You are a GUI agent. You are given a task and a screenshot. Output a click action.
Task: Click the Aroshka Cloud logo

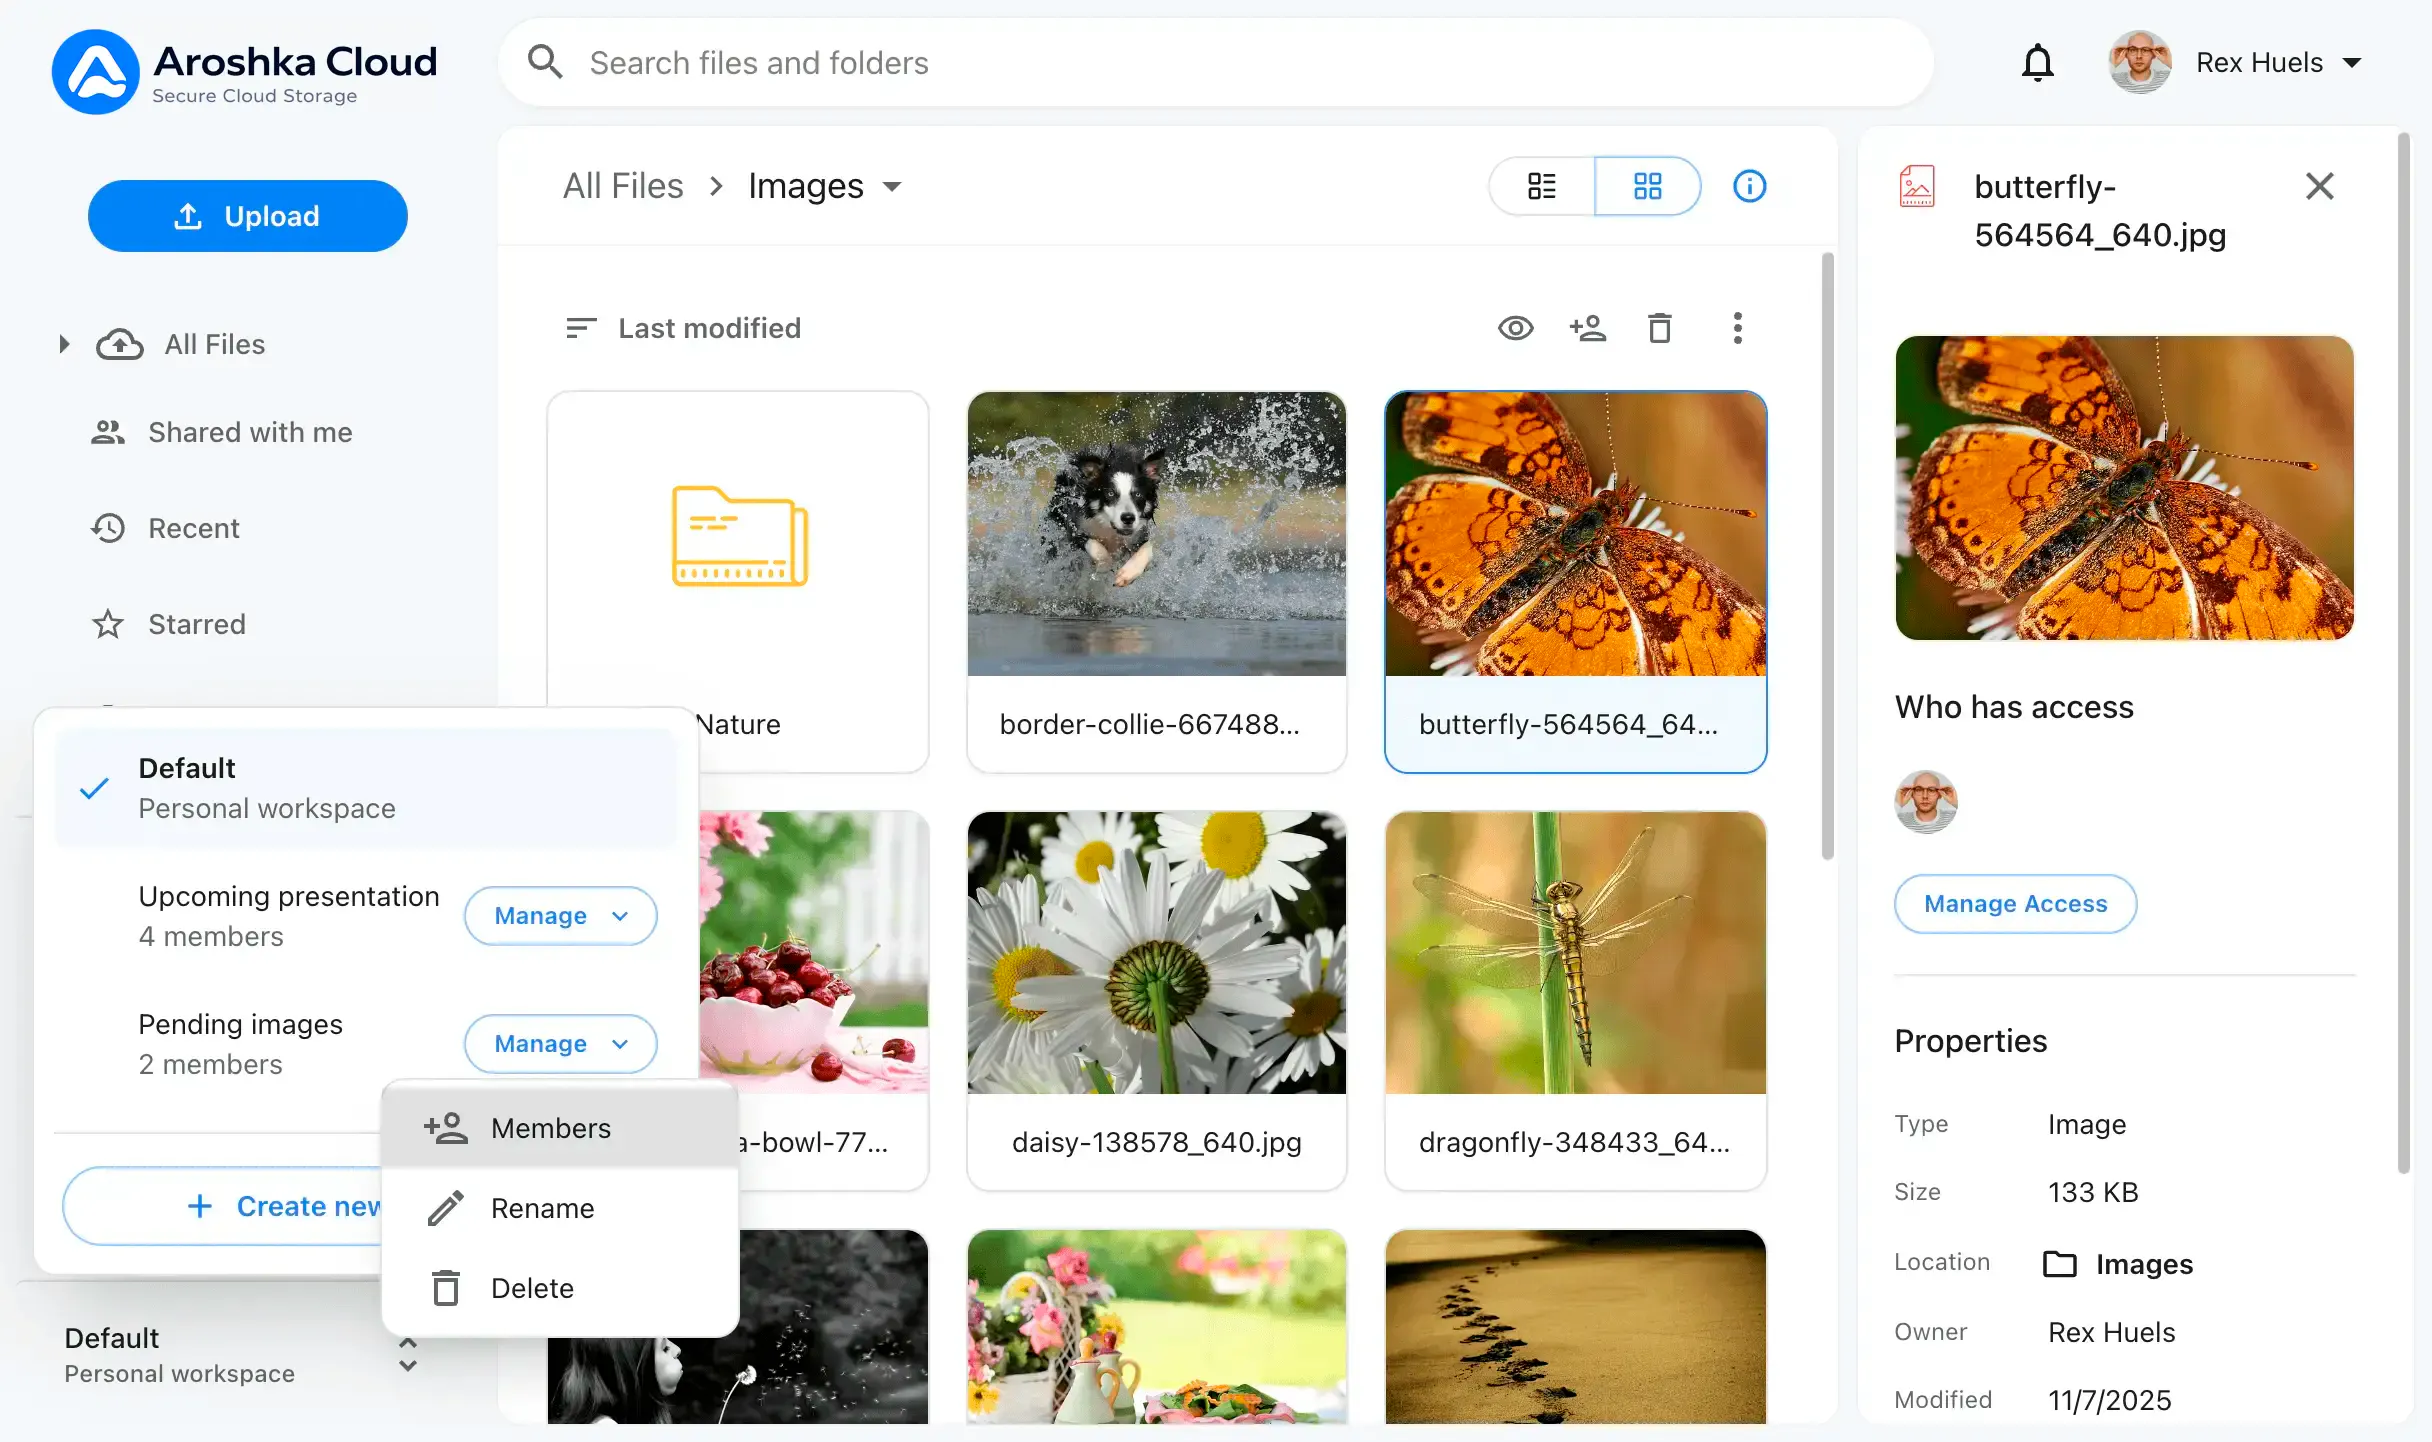coord(245,71)
